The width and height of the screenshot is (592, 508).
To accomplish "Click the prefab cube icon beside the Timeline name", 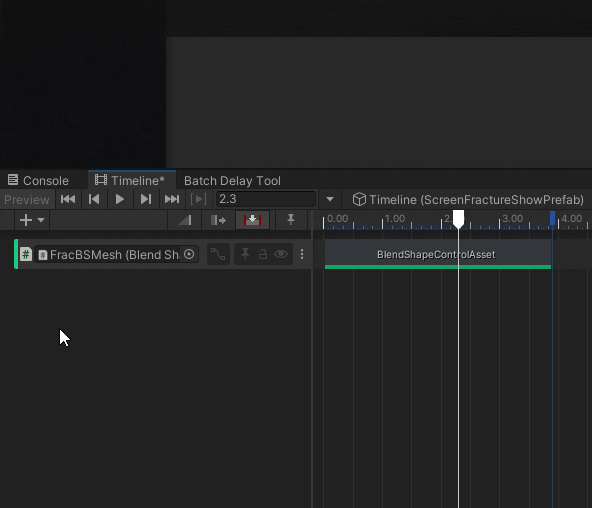I will tap(359, 199).
